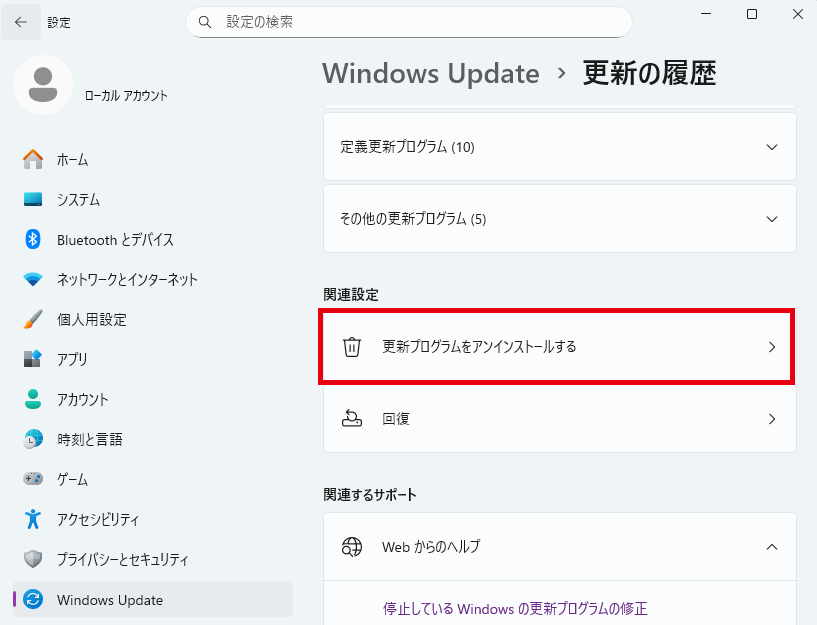Viewport: 817px width, 625px height.
Task: Click the 回復 recovery icon
Action: 352,419
